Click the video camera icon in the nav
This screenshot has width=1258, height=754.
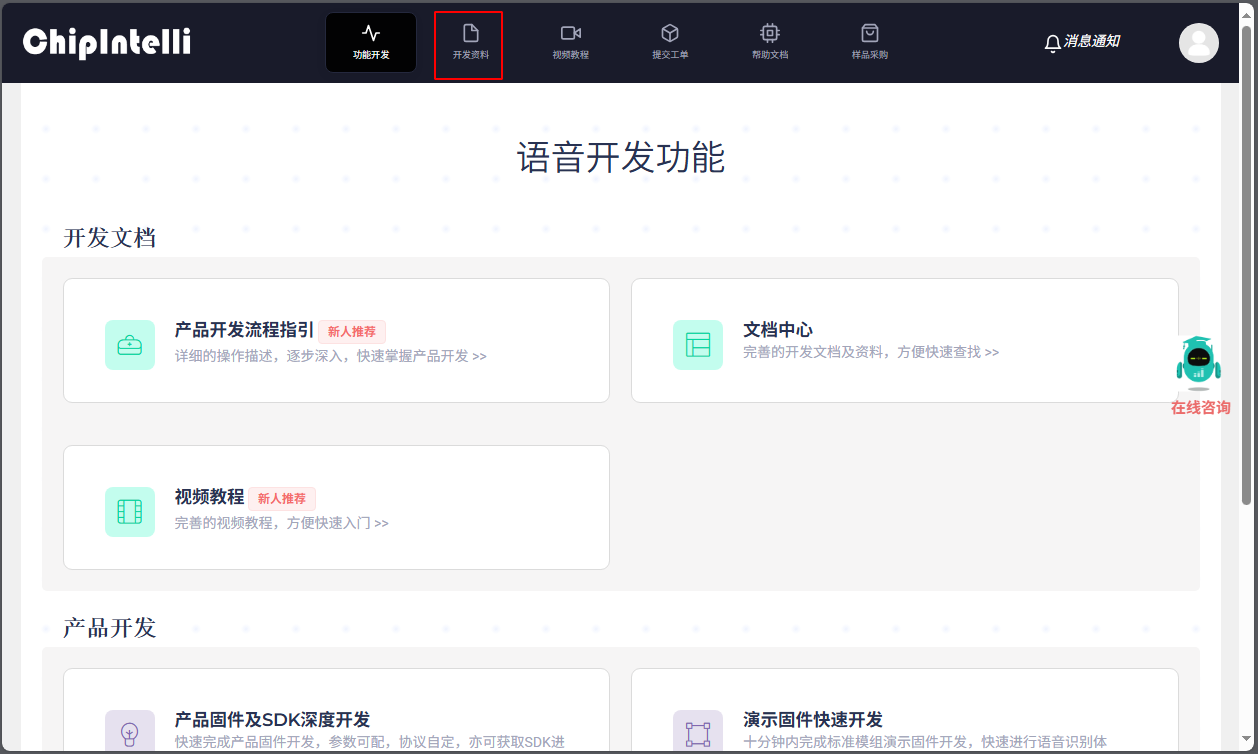point(571,33)
